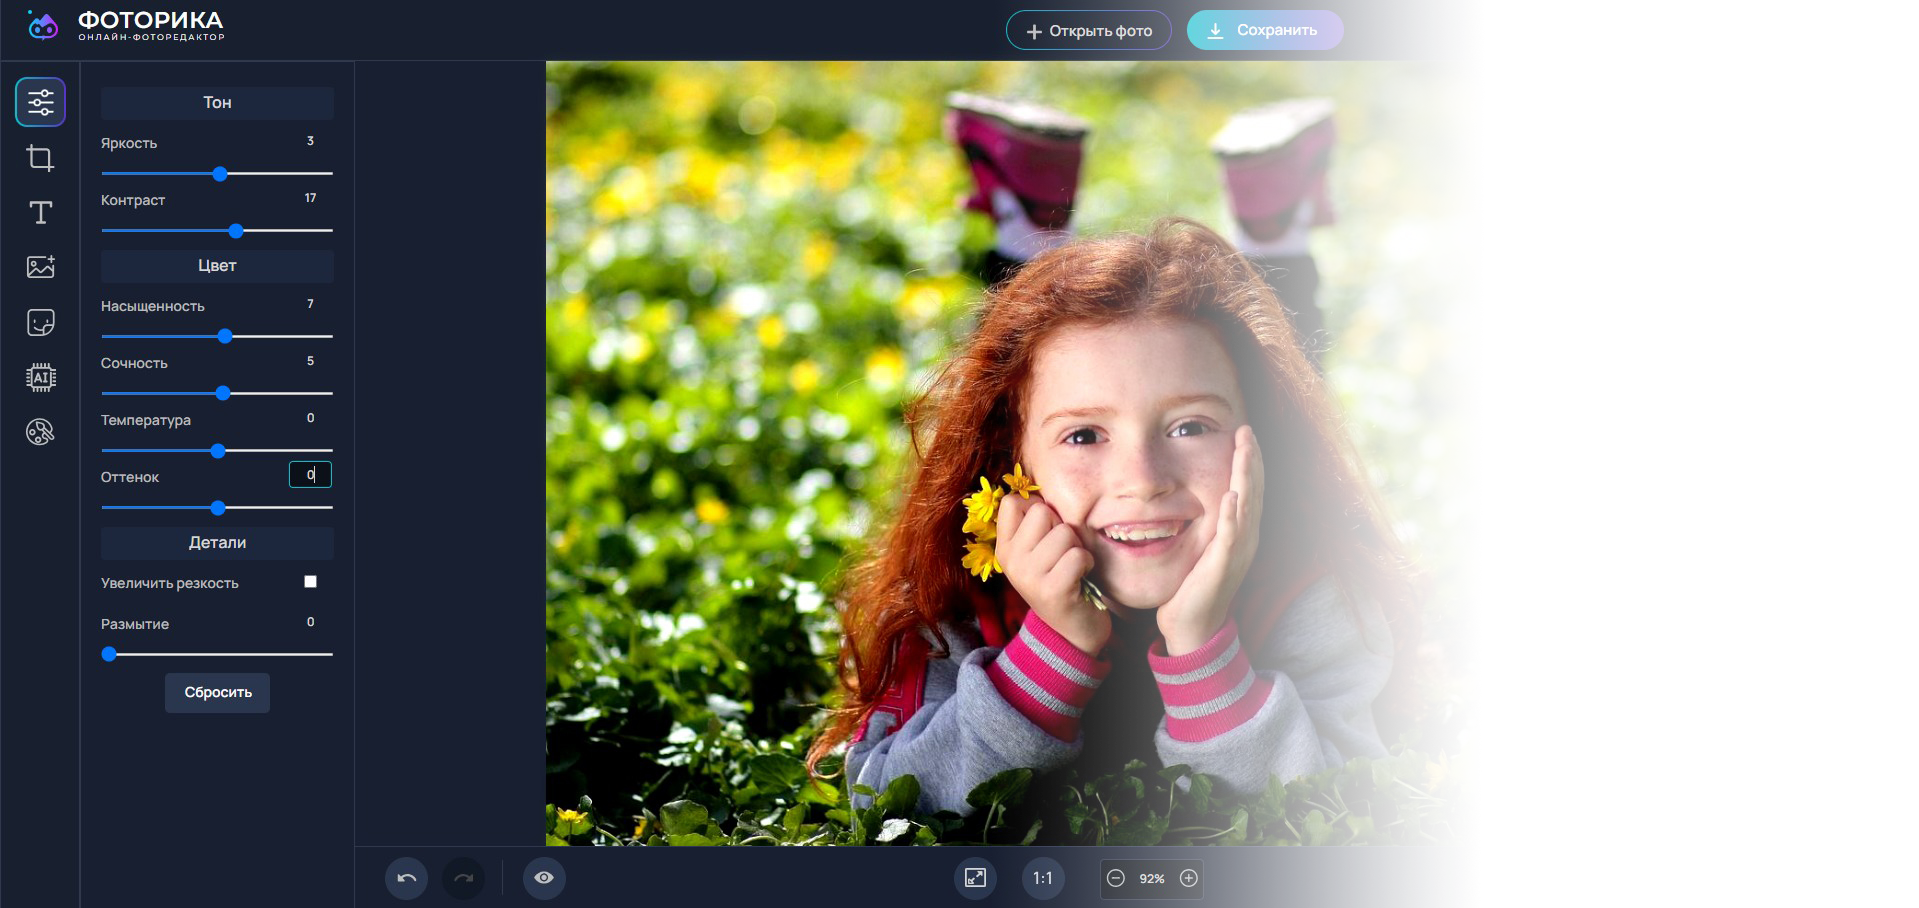This screenshot has height=908, width=1919.
Task: Click zoom out minus control
Action: [x=1115, y=879]
